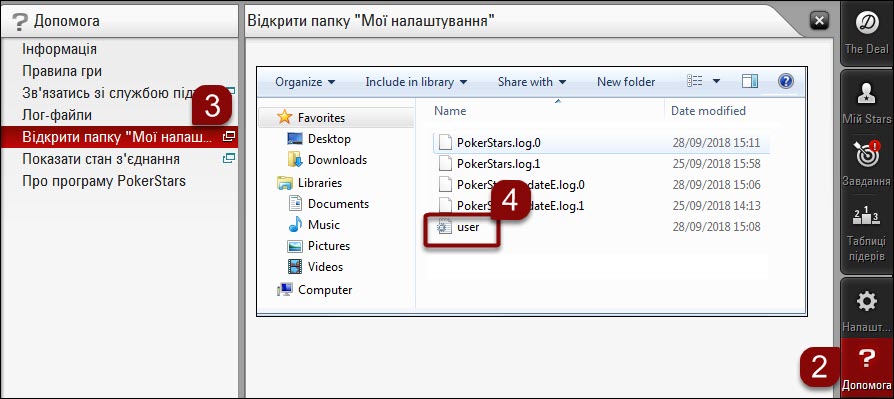This screenshot has width=894, height=399.
Task: Select Desktop in the navigation pane
Action: pos(329,139)
